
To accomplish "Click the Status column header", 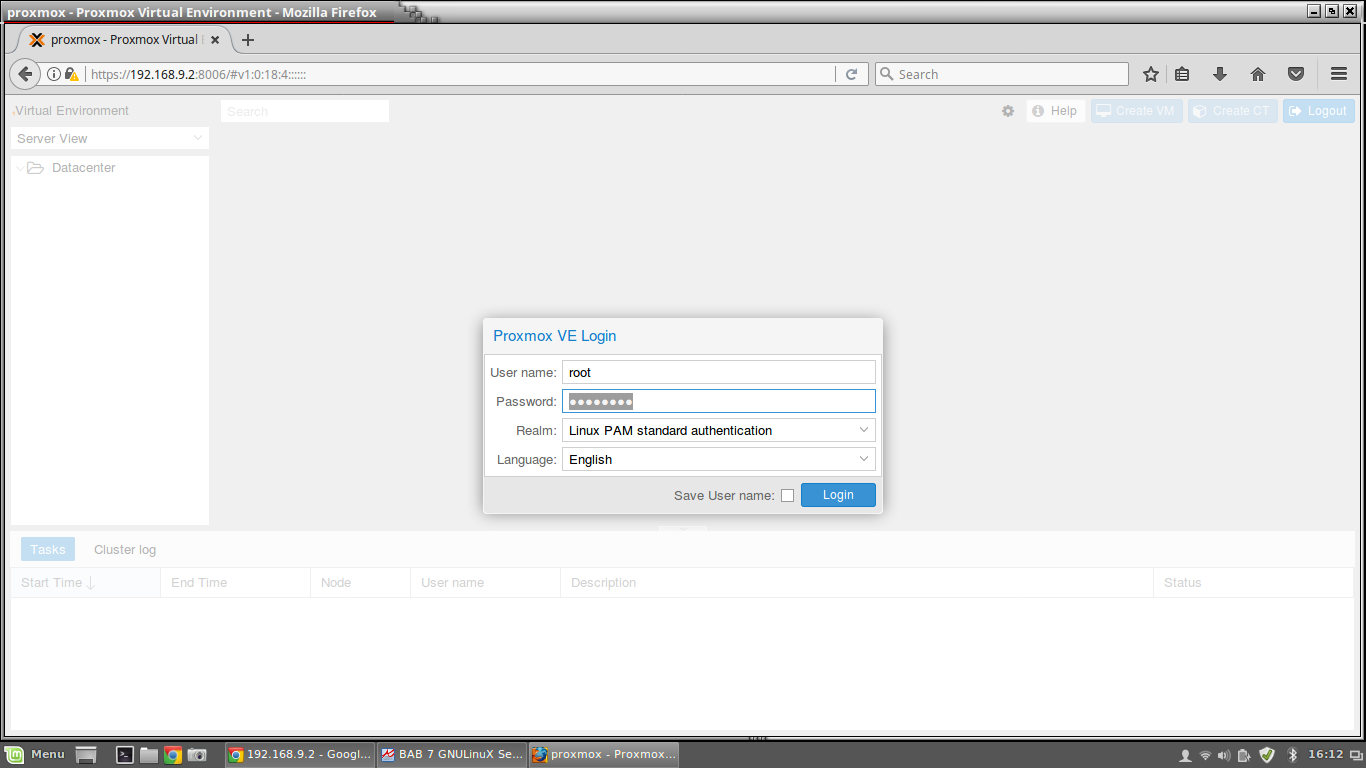I will point(1254,582).
